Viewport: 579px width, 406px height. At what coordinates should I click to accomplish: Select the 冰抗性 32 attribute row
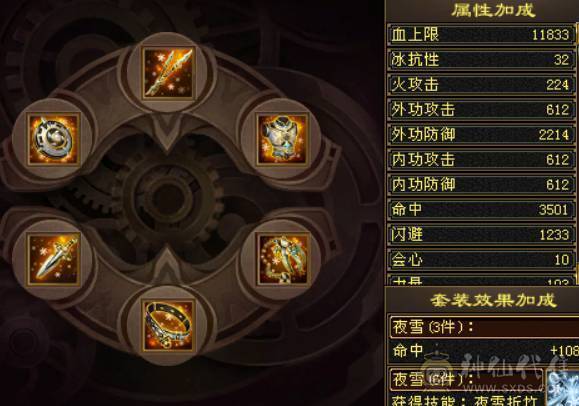481,59
